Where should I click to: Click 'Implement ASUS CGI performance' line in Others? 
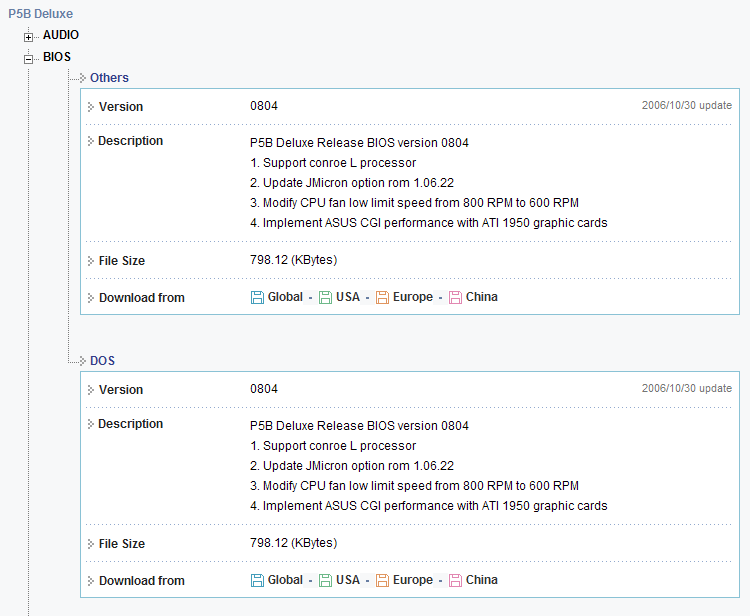click(429, 223)
